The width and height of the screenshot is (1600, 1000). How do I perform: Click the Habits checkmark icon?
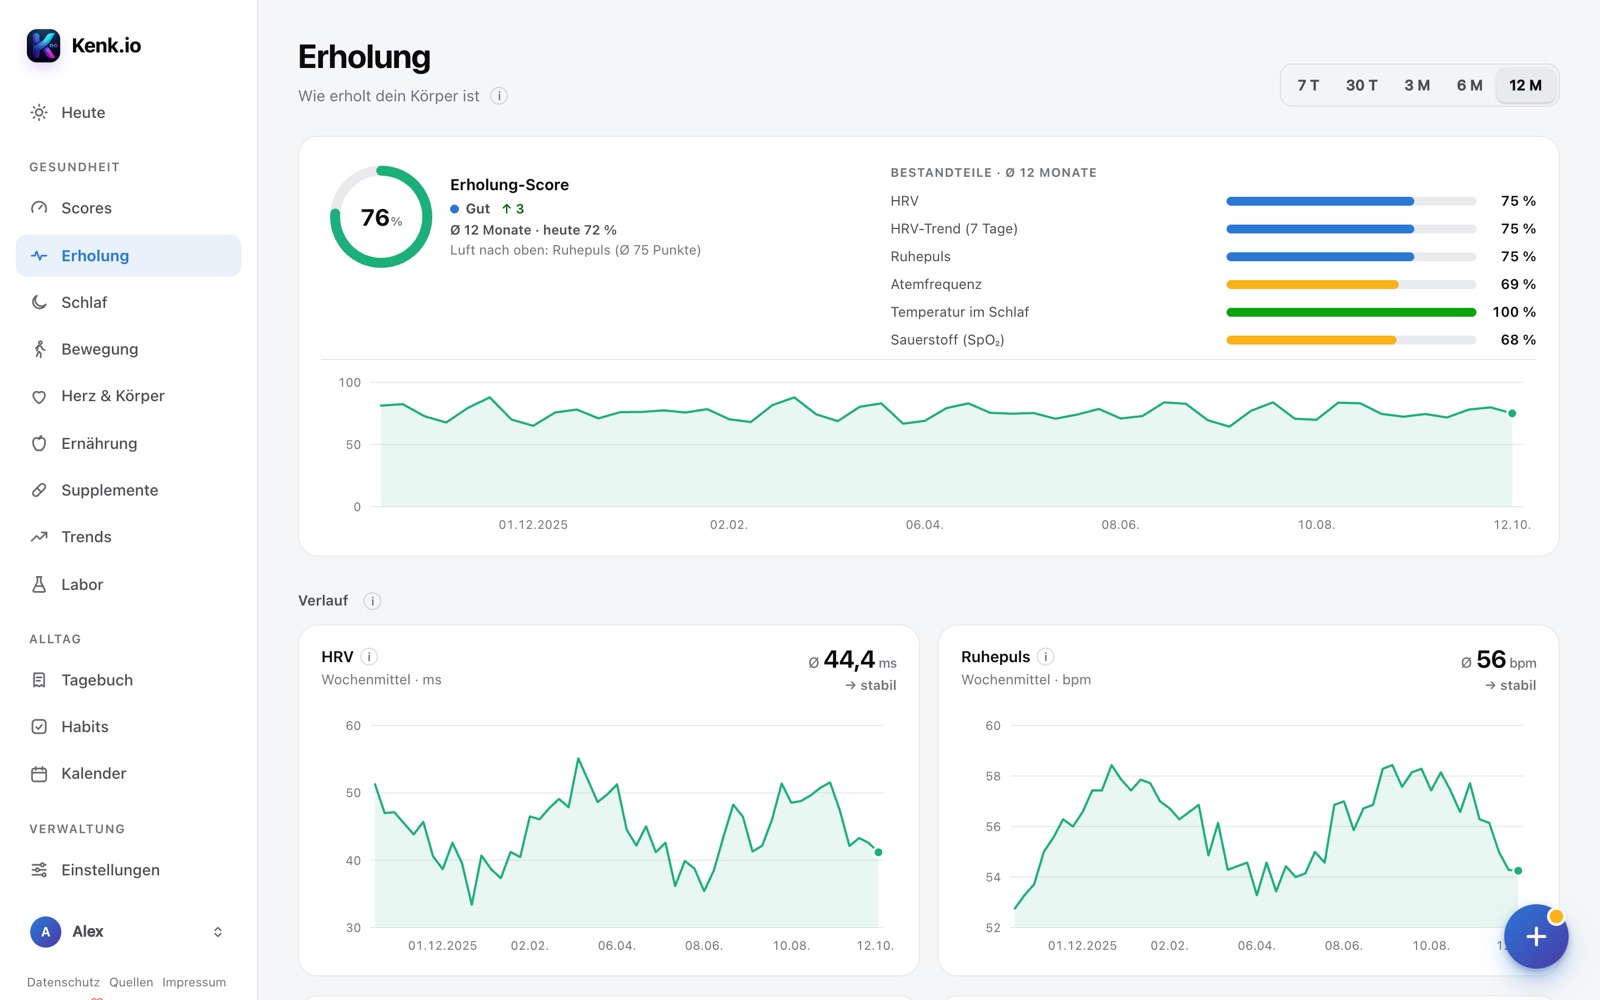click(39, 727)
